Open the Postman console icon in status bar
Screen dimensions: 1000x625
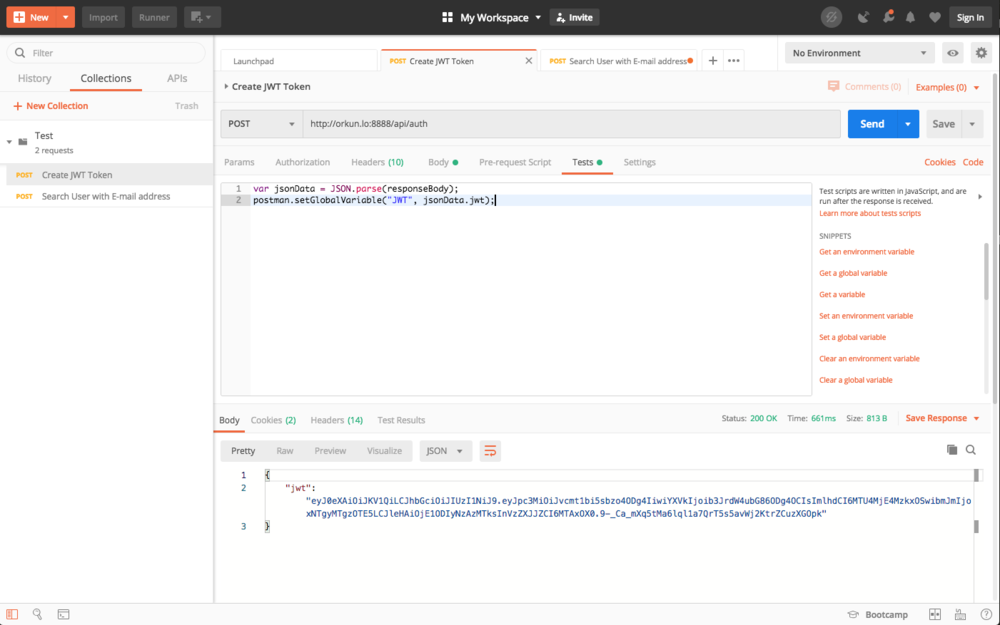tap(63, 614)
